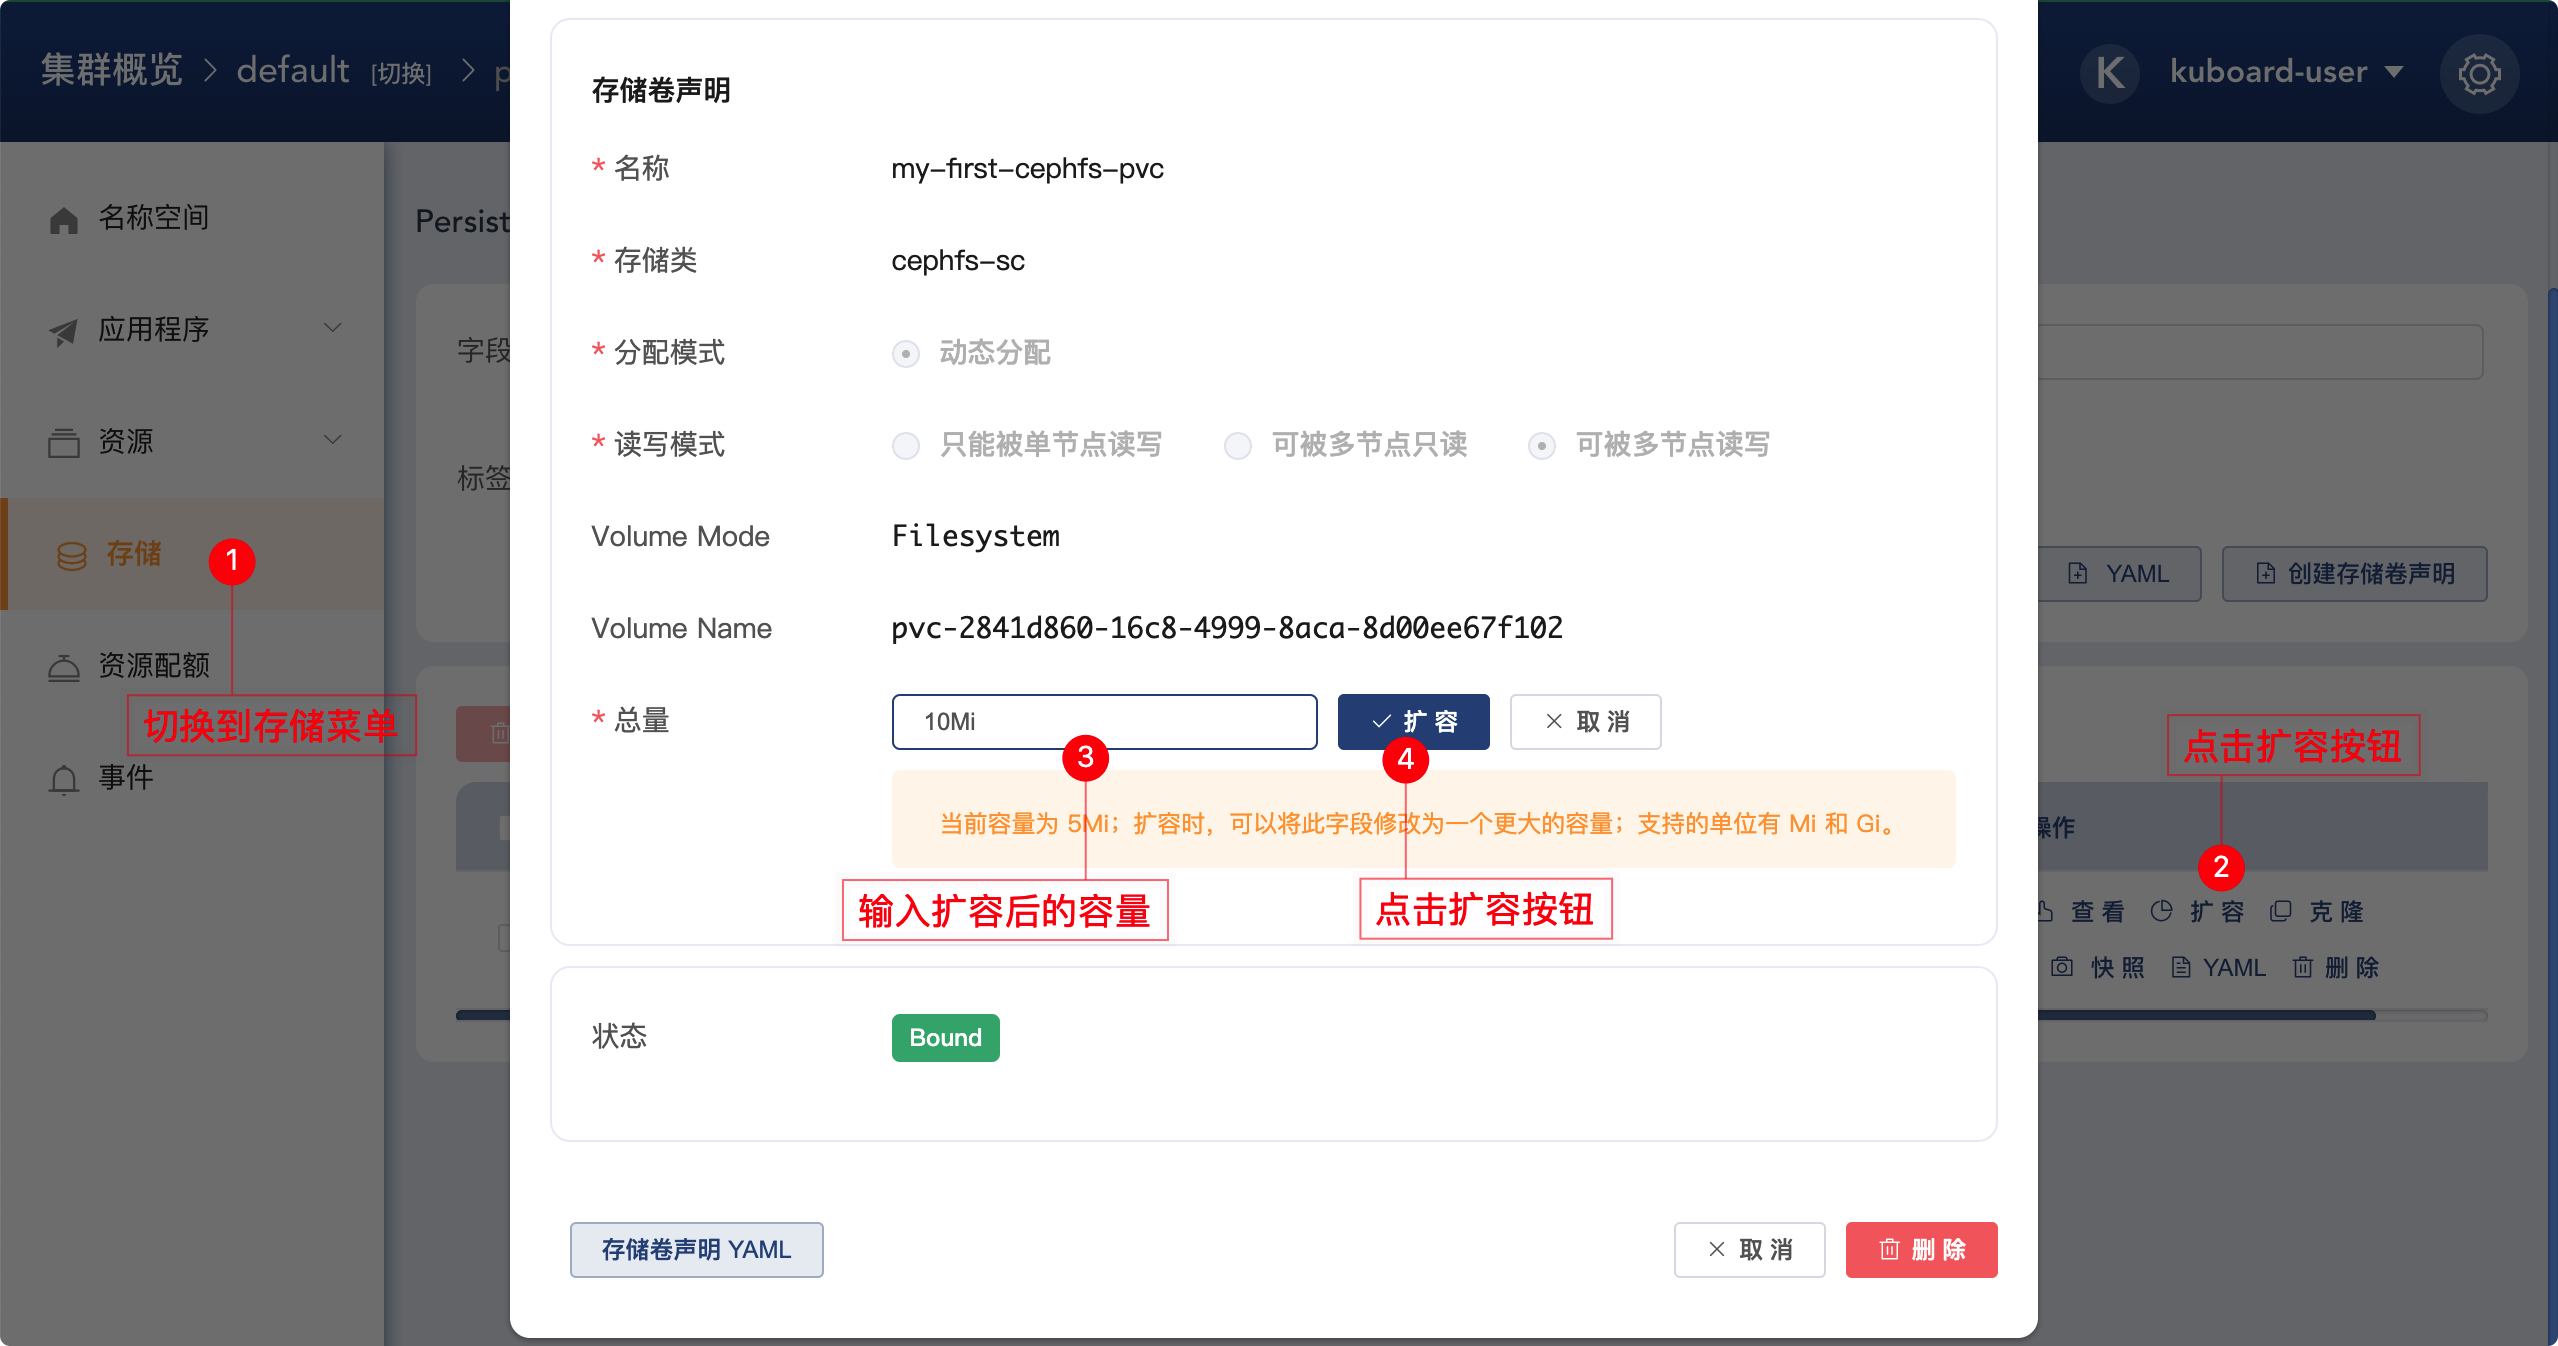Click the checkmark icon on the 扩容 button
Screen dimensions: 2558x1346
[1382, 721]
